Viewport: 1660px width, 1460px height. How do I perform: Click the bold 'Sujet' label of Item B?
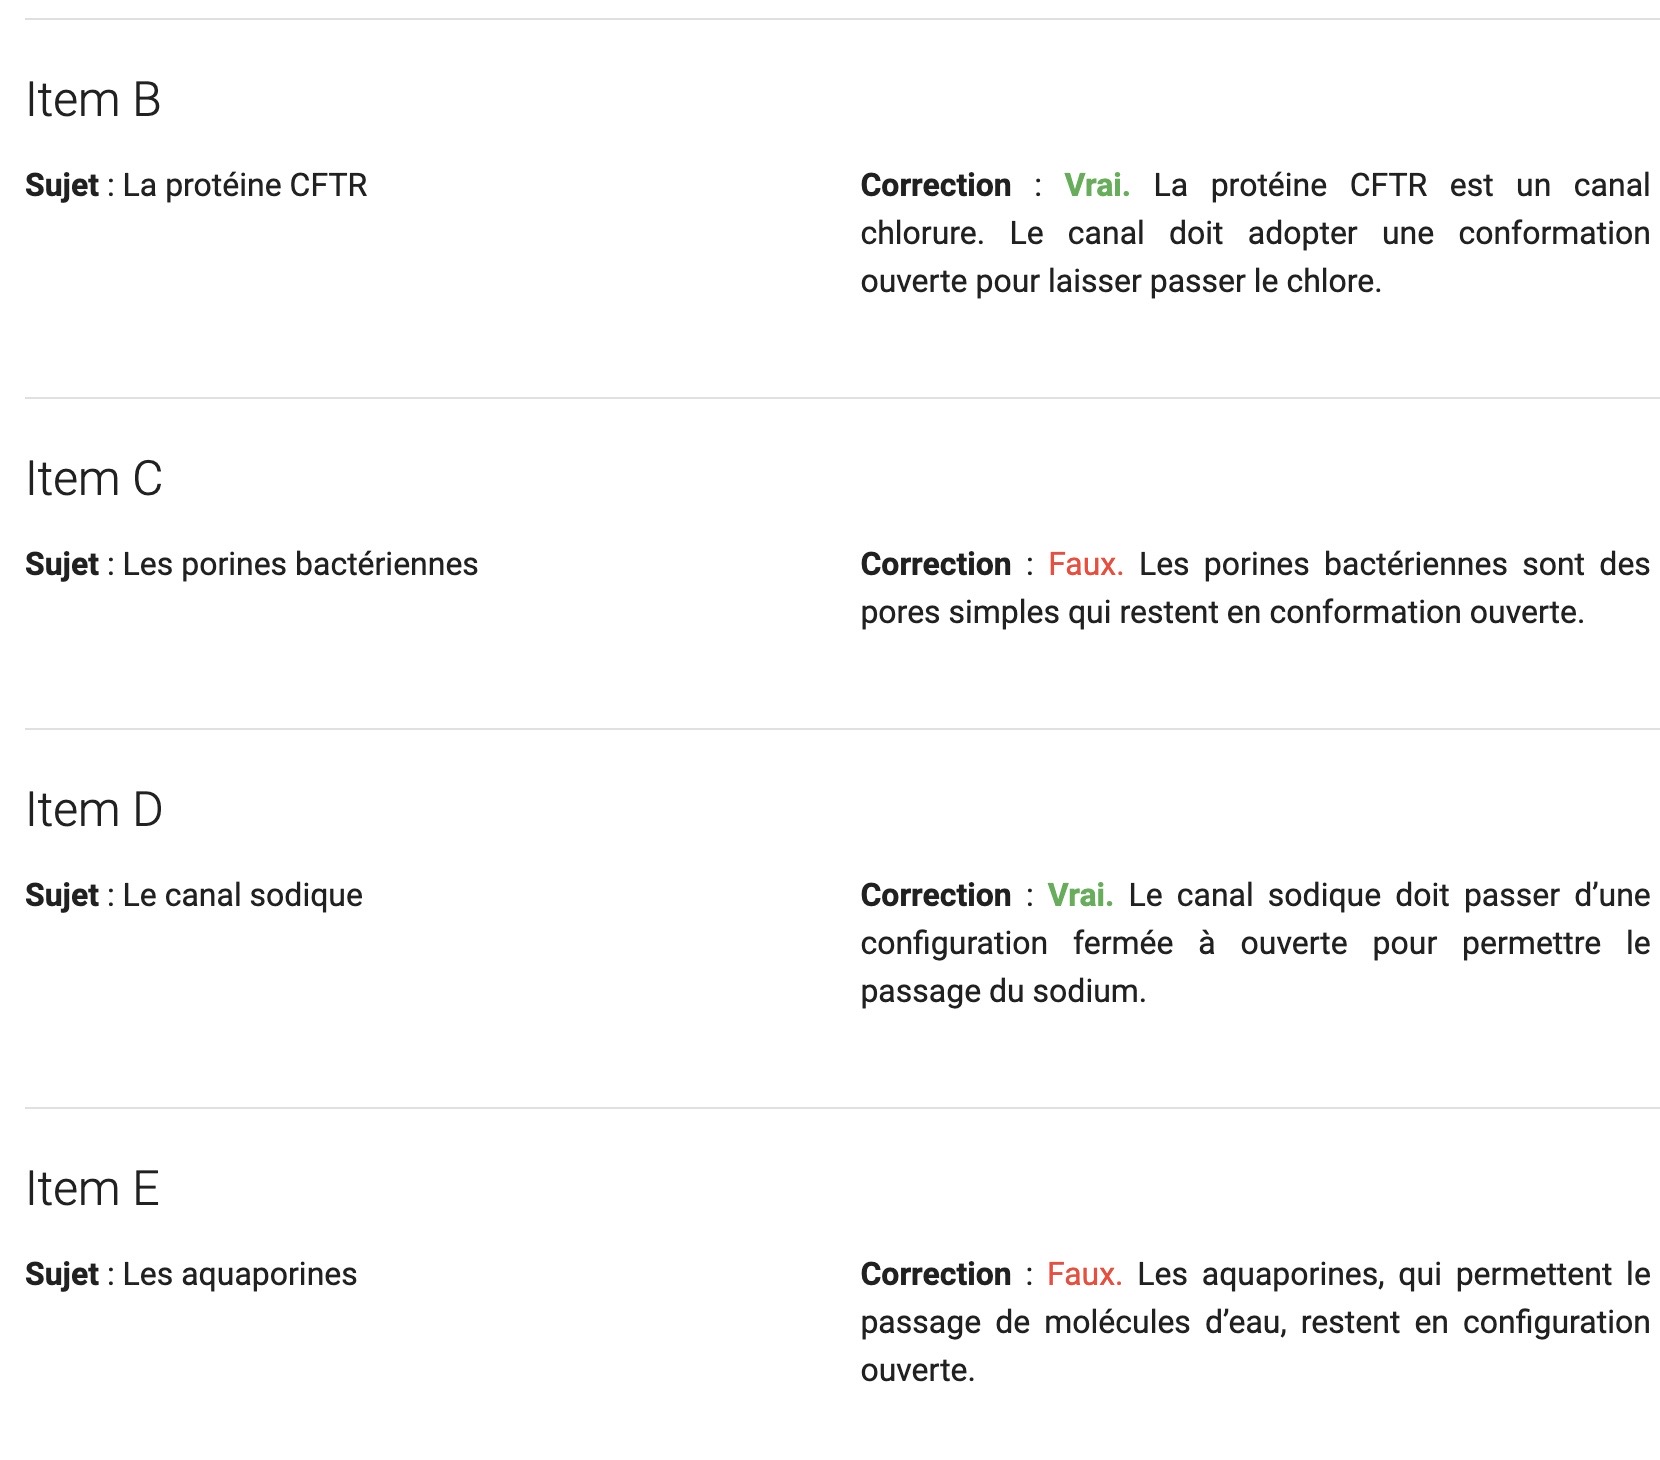click(62, 186)
